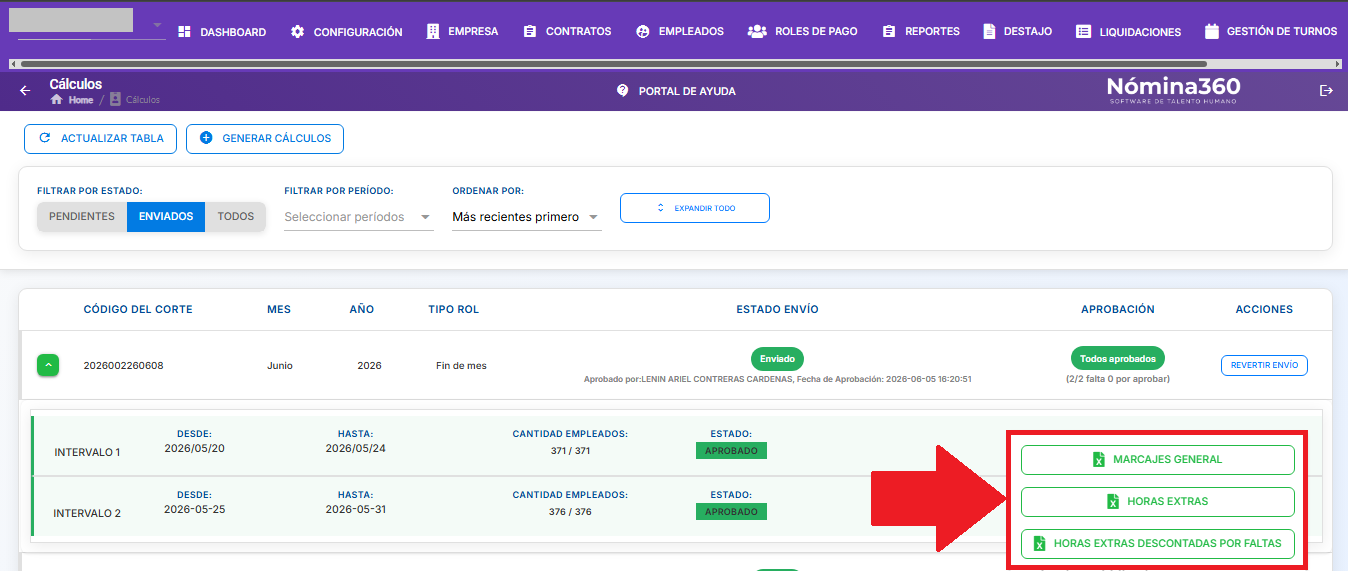Click the Estado Envío column header
1348x571 pixels.
(x=777, y=309)
